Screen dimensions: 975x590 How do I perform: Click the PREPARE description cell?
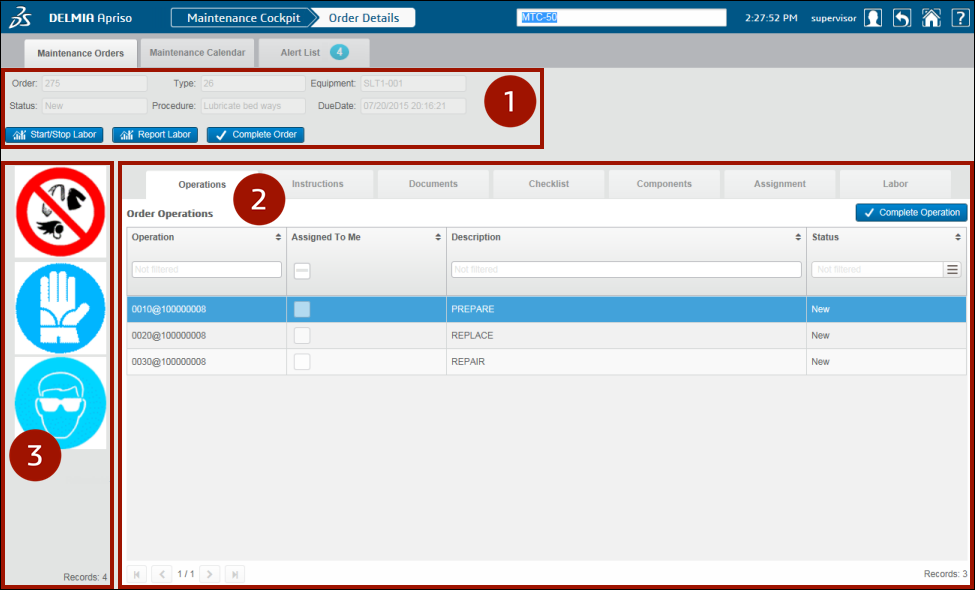pyautogui.click(x=626, y=309)
